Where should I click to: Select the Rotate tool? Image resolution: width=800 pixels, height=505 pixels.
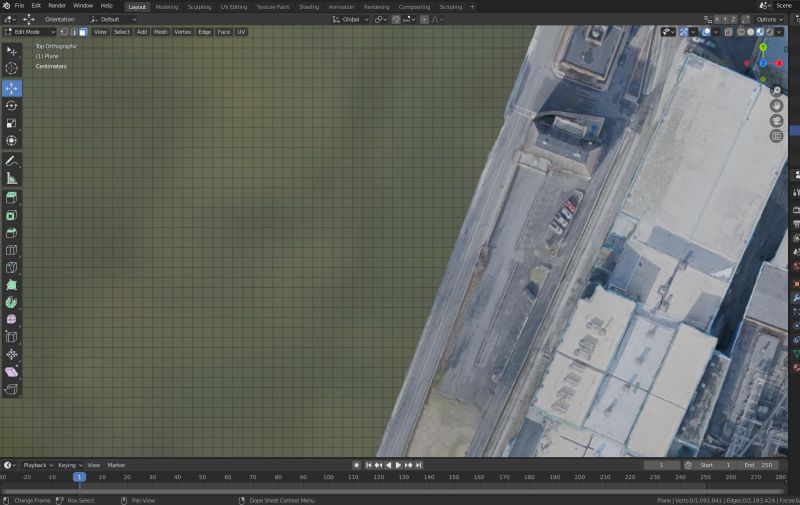click(11, 106)
